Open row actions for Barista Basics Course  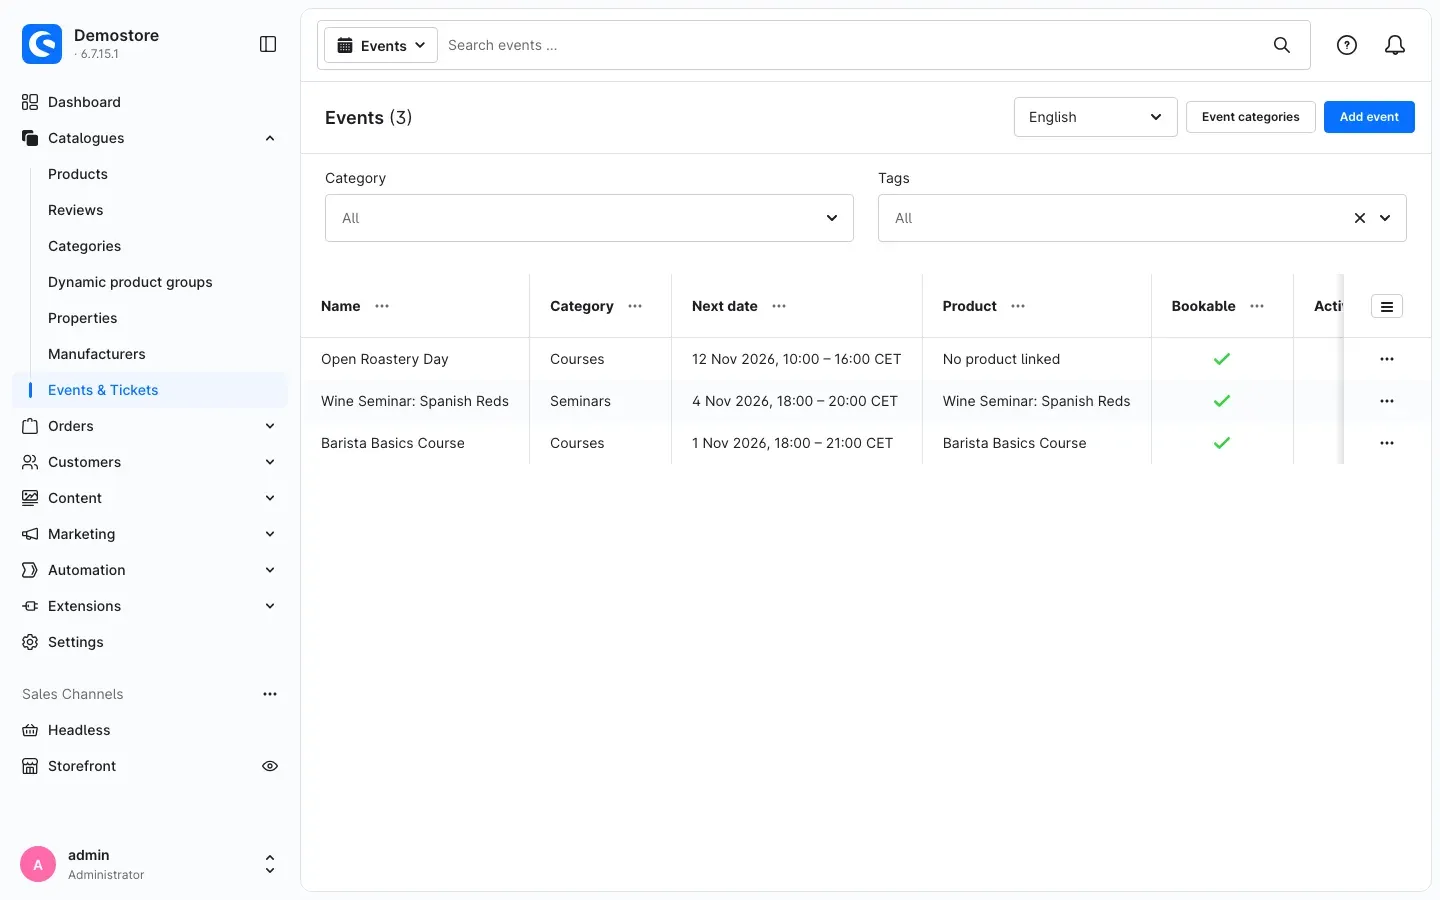pos(1387,443)
